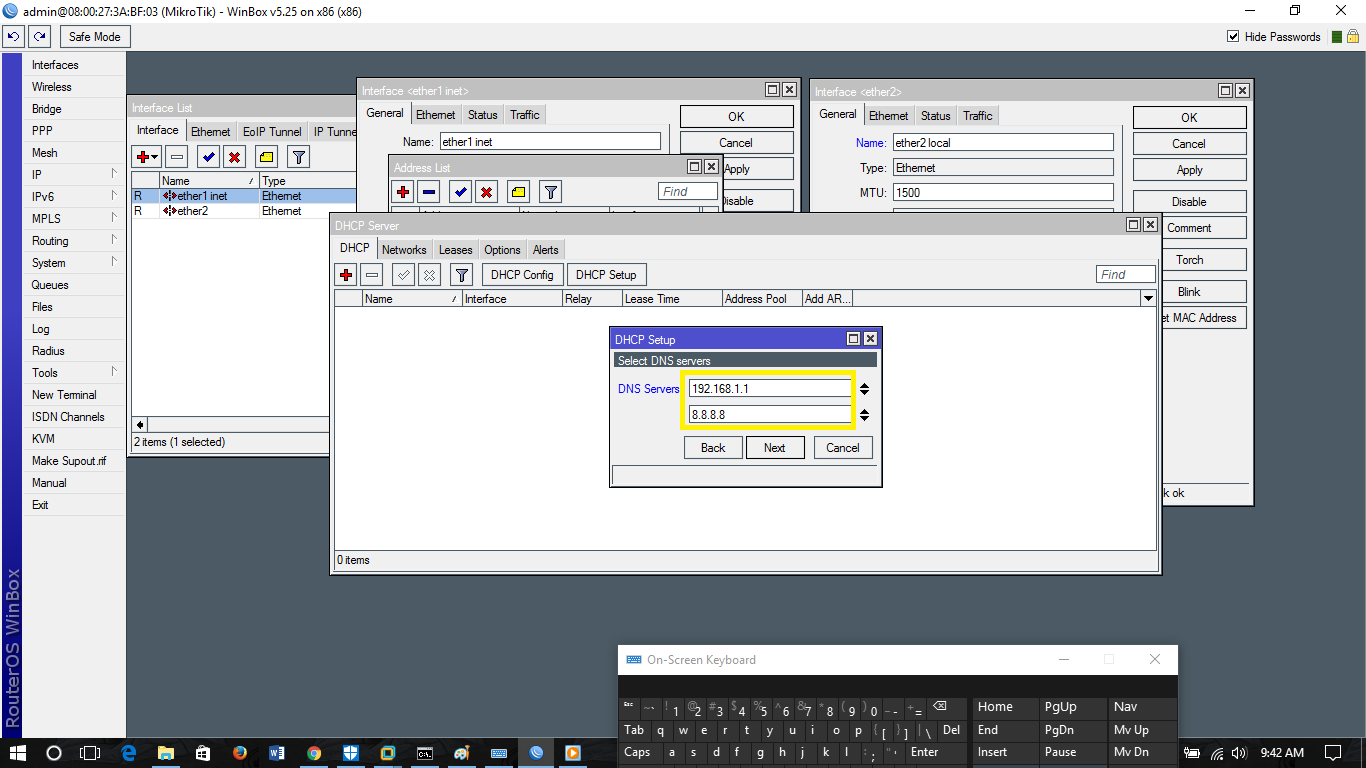Viewport: 1366px width, 768px height.
Task: Click the blue minus Remove icon in Address List
Action: pyautogui.click(x=429, y=192)
